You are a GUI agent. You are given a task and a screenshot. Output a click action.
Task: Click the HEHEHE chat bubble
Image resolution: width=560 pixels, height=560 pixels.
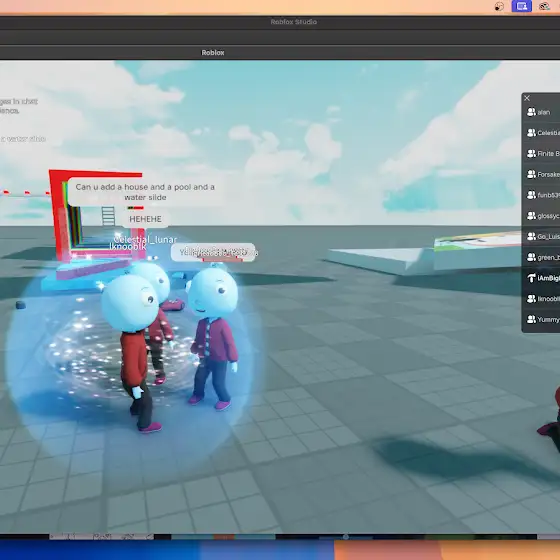145,219
